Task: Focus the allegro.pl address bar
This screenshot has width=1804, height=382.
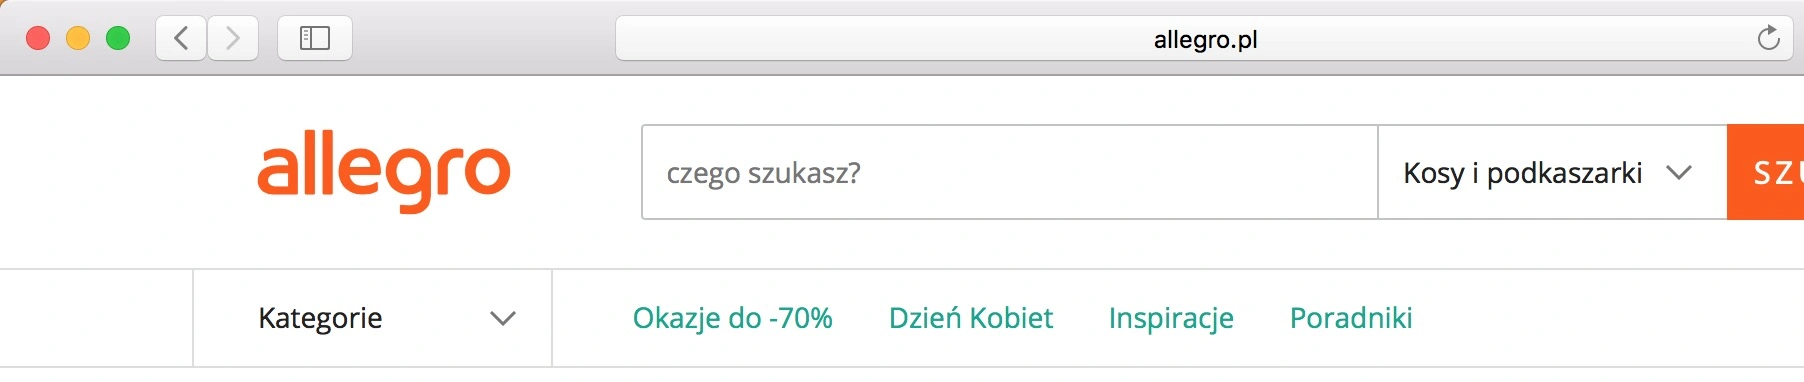Action: [x=1205, y=39]
